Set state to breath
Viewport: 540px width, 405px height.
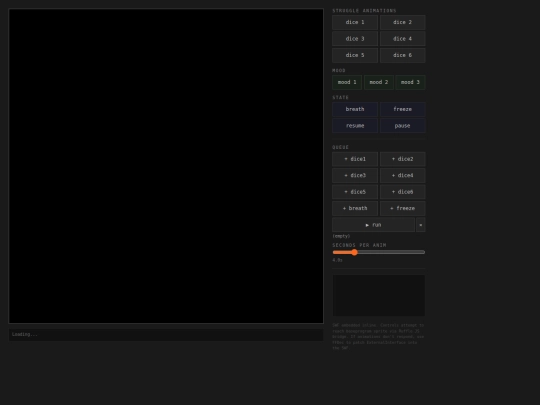355,109
